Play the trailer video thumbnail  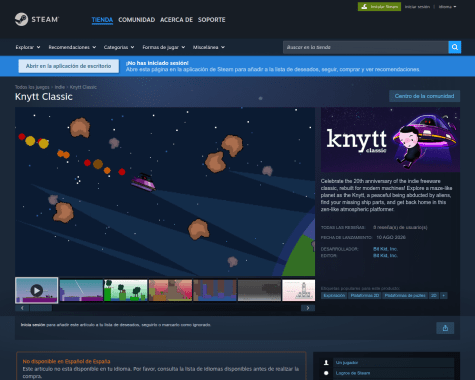(x=37, y=290)
